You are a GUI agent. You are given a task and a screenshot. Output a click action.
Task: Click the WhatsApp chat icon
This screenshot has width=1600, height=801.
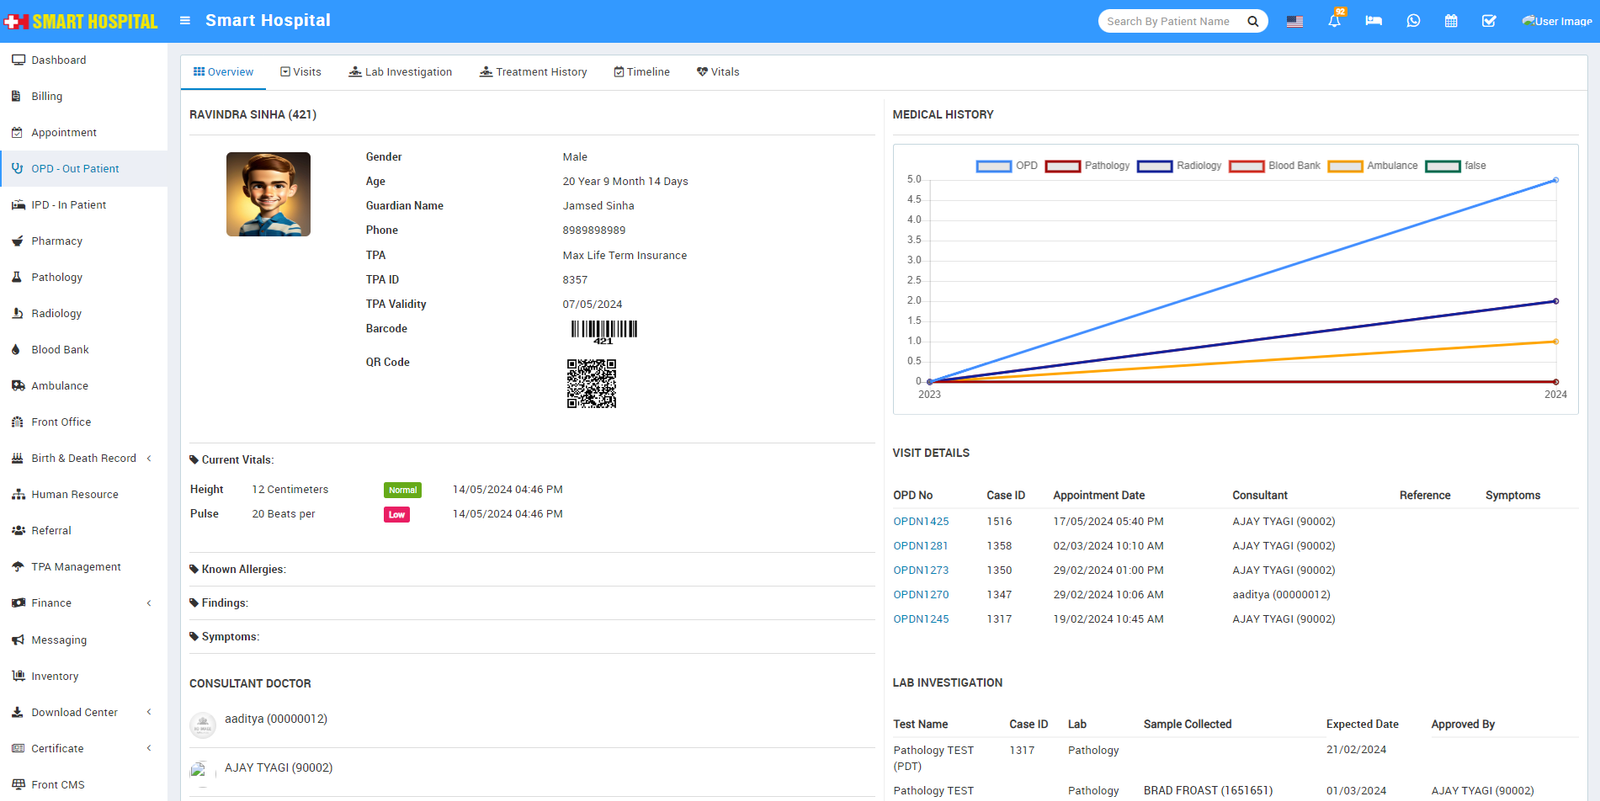[x=1413, y=21]
